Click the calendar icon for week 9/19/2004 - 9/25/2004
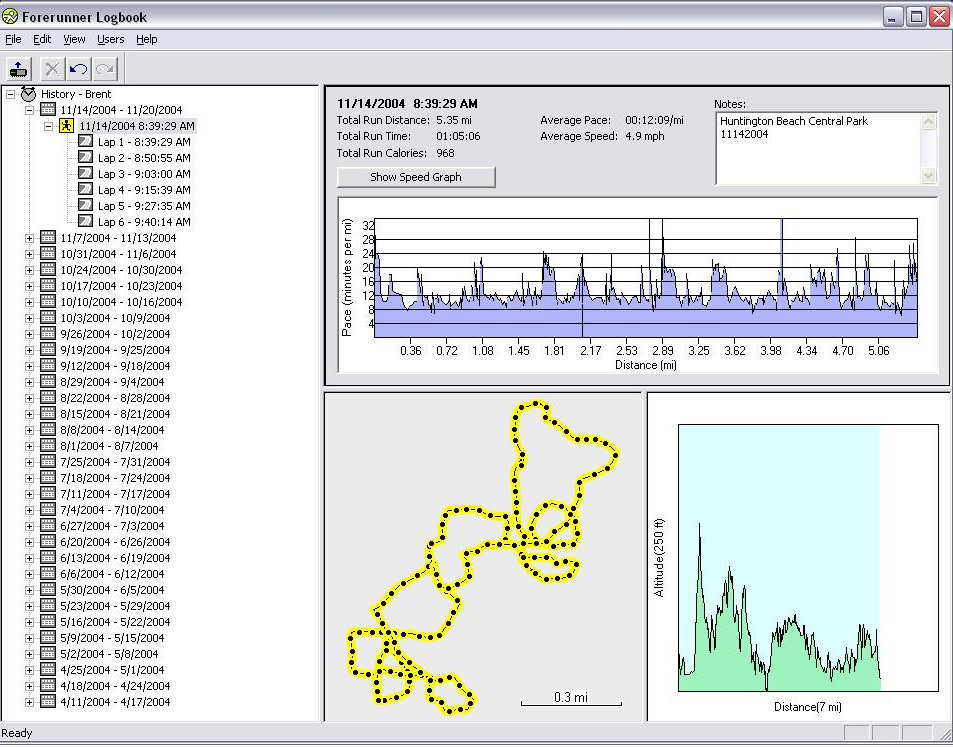The image size is (953, 747). coord(47,349)
